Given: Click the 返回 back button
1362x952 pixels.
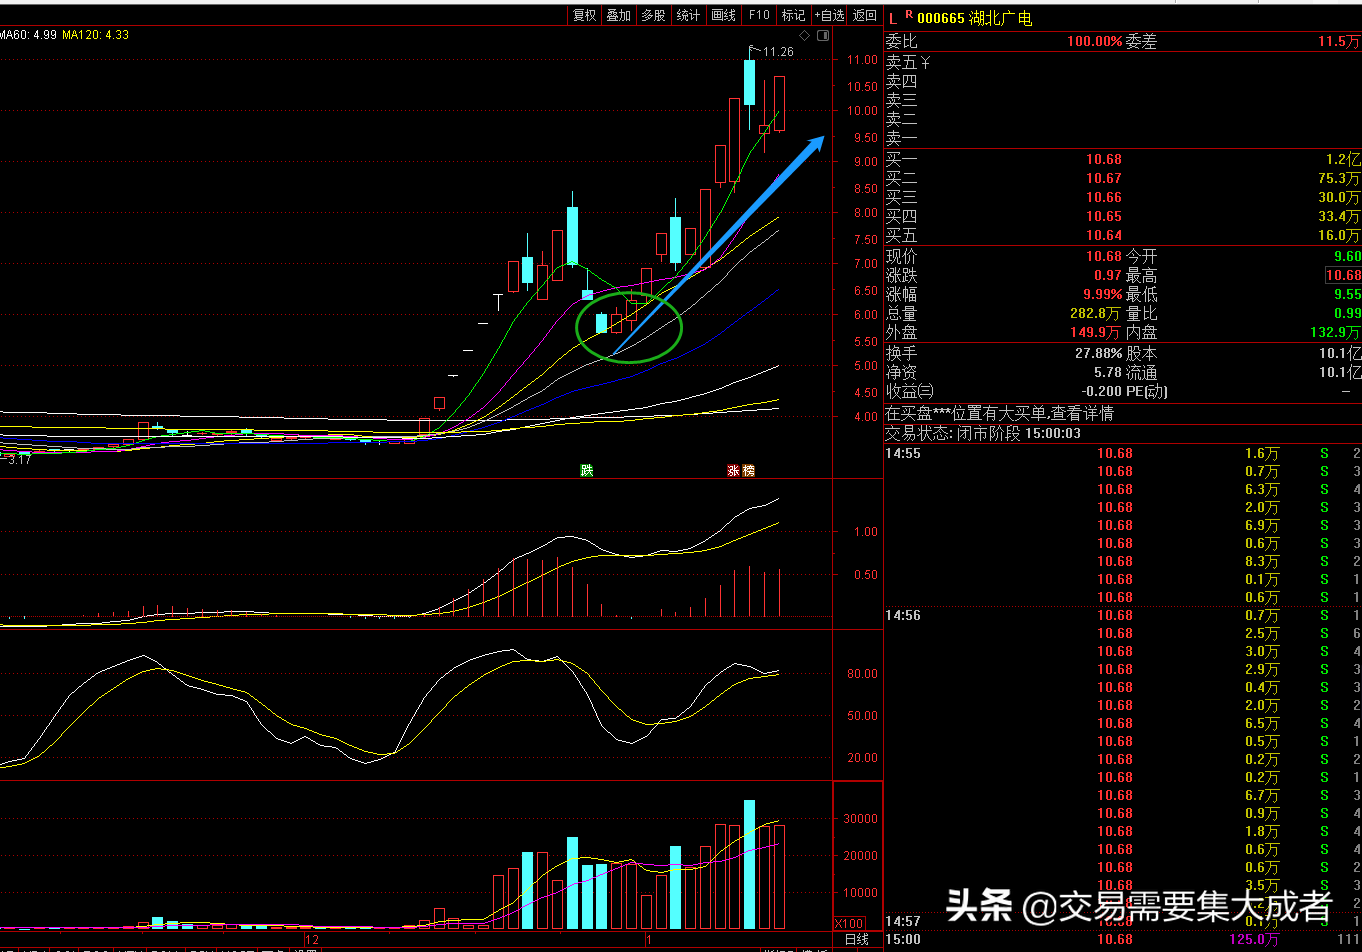Looking at the screenshot, I should coord(864,15).
